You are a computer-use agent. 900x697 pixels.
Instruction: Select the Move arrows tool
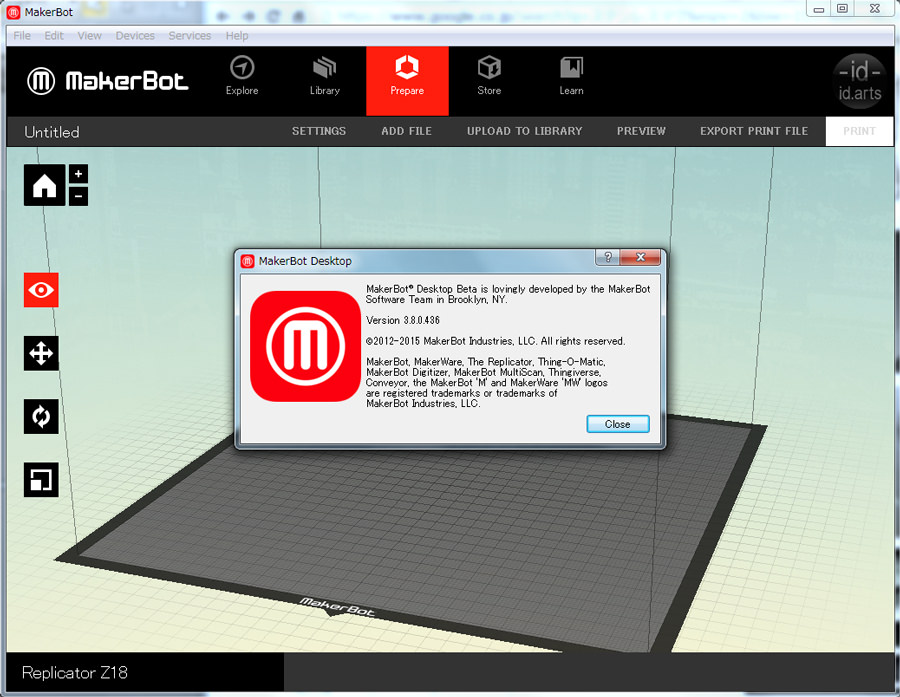point(41,353)
